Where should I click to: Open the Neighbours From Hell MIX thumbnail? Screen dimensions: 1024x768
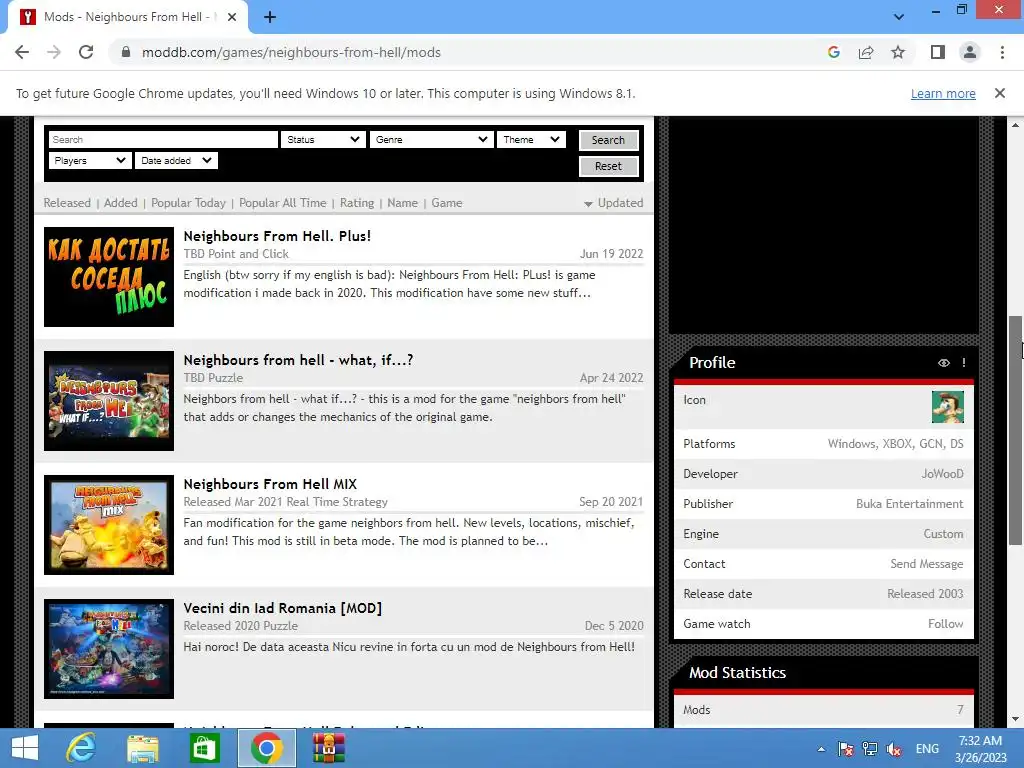point(109,525)
